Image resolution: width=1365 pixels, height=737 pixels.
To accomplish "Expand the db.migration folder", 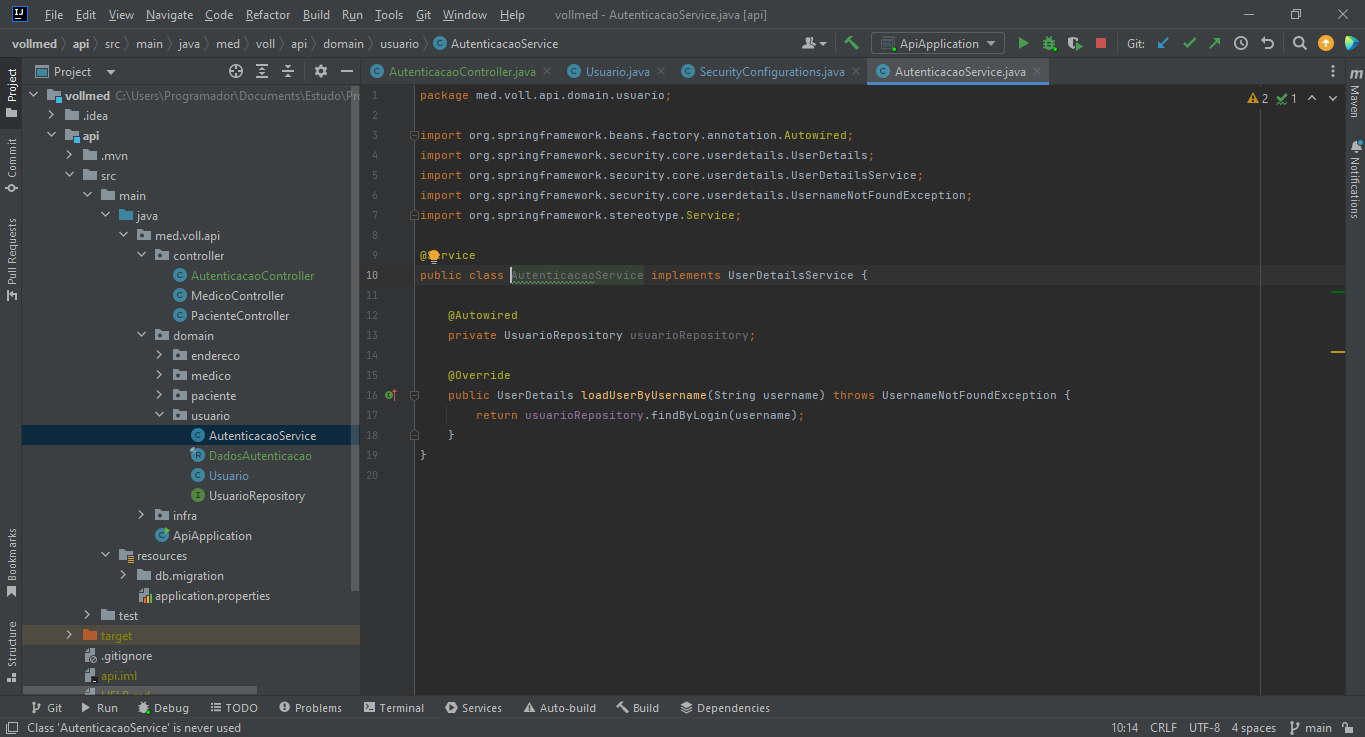I will pyautogui.click(x=123, y=576).
